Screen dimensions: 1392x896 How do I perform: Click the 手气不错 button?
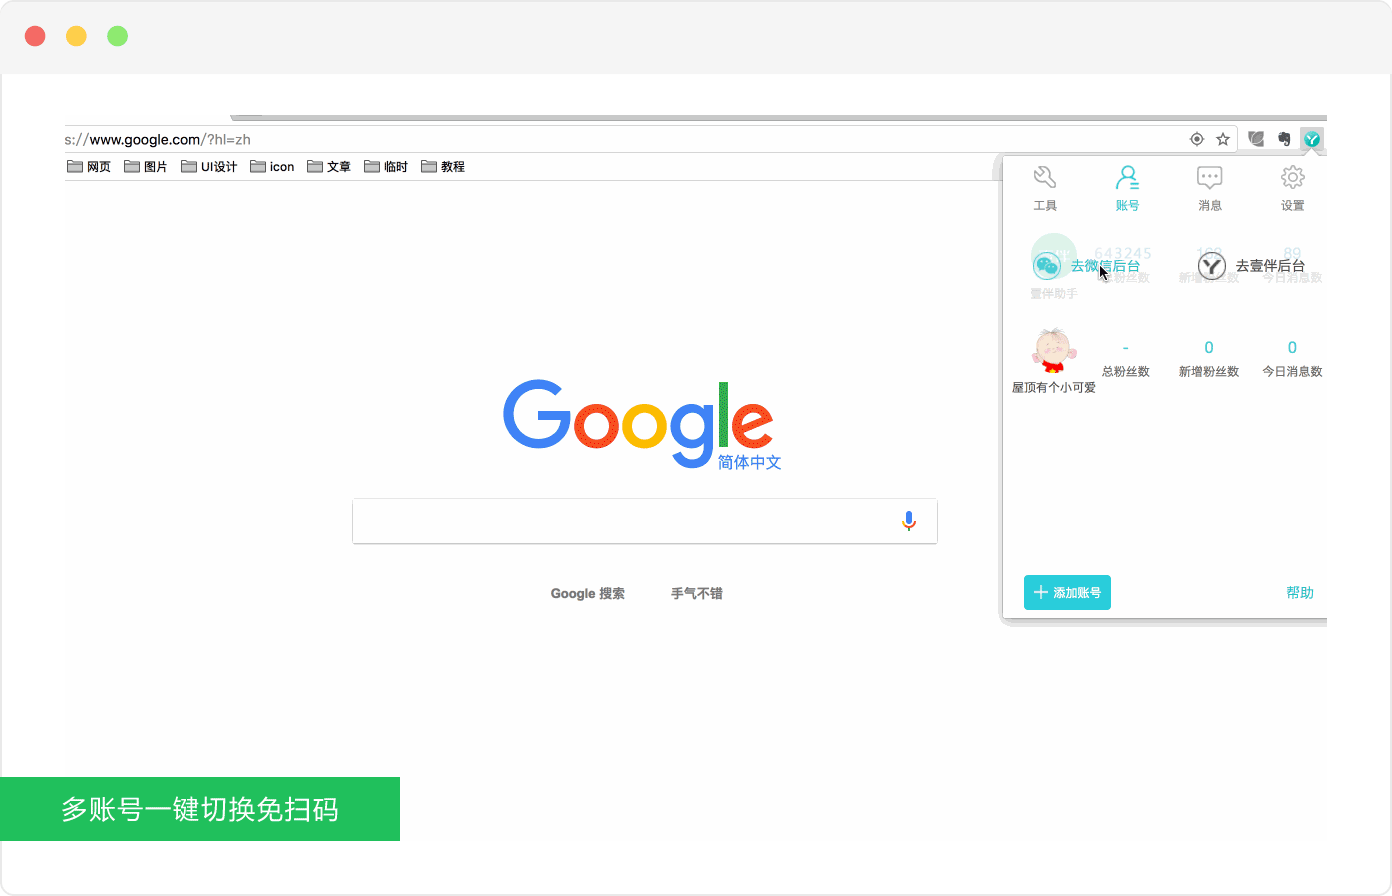click(696, 593)
